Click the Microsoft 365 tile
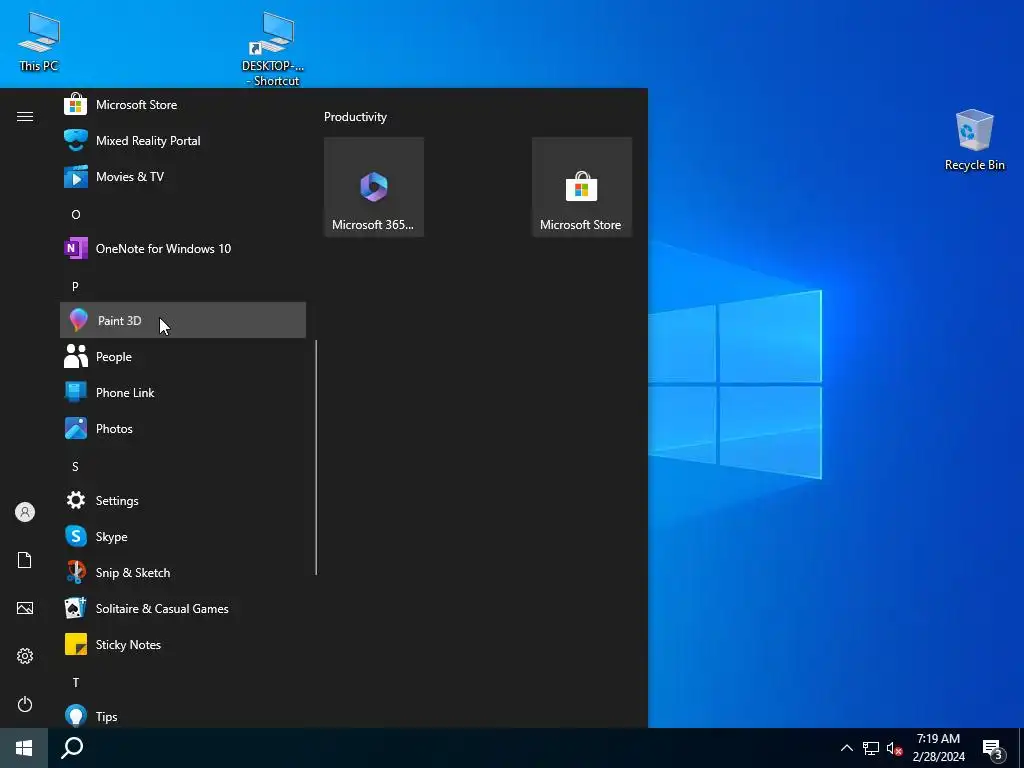The width and height of the screenshot is (1024, 768). click(374, 187)
